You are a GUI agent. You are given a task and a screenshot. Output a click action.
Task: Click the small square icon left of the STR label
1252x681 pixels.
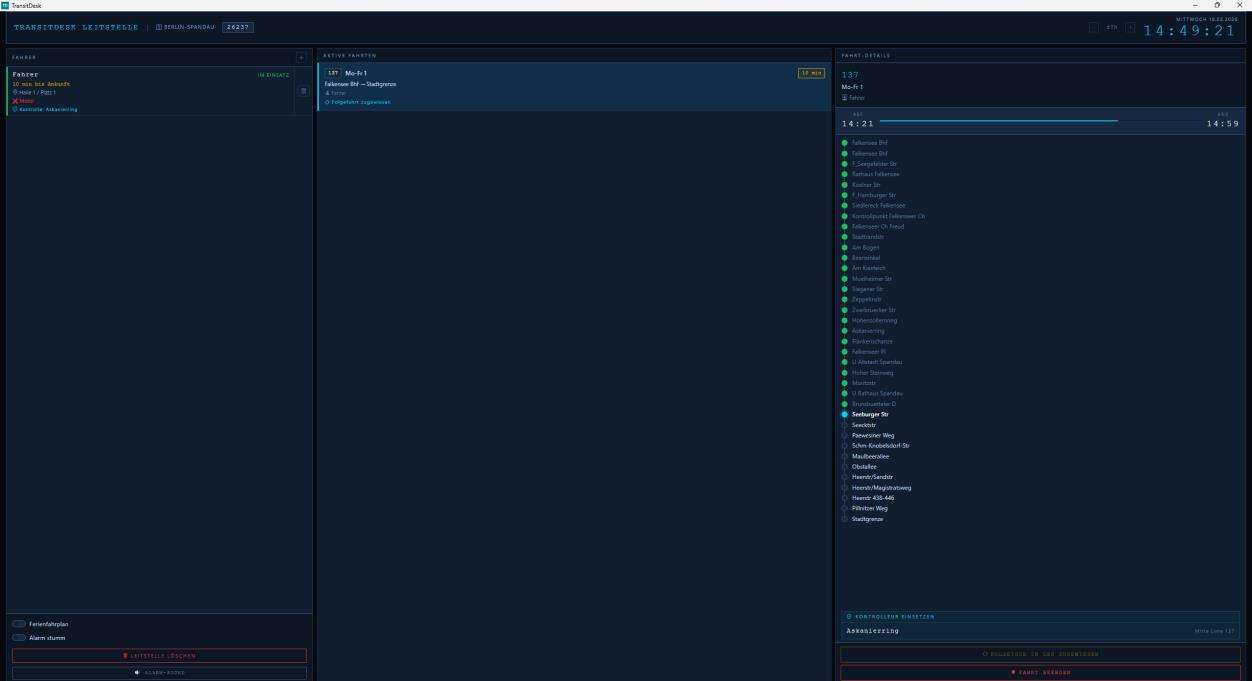point(1094,27)
